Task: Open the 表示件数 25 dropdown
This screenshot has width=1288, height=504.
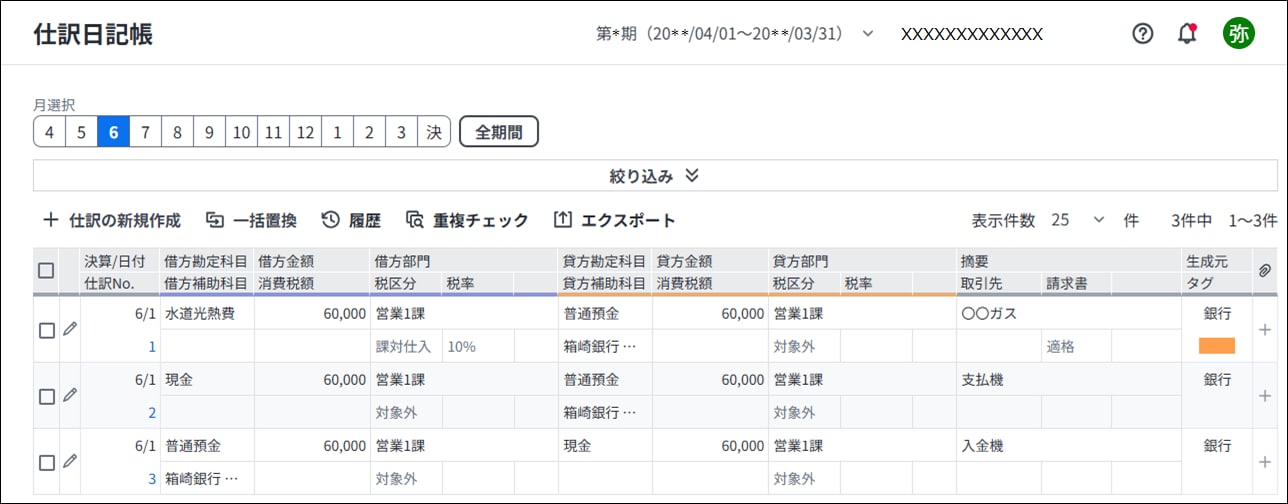Action: [1079, 220]
